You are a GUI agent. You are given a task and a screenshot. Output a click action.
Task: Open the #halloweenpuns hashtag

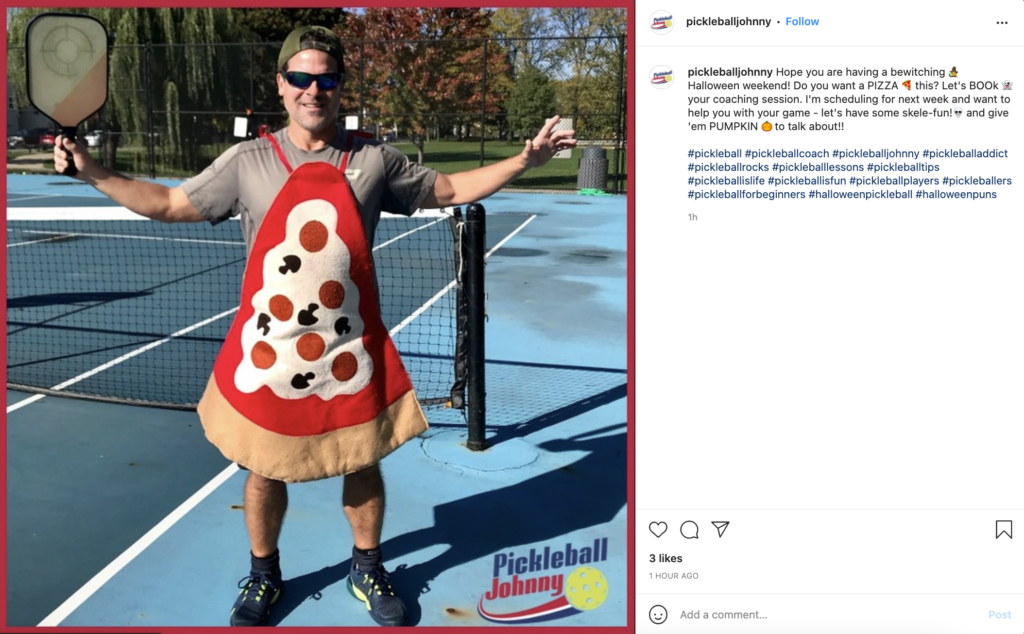pos(955,195)
